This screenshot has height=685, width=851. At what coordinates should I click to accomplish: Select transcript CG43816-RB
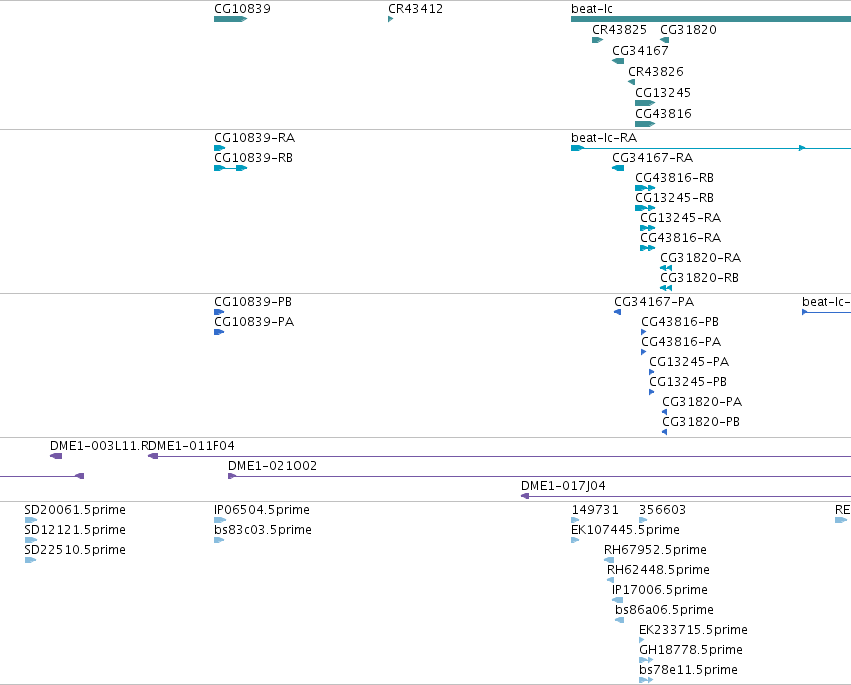(675, 178)
